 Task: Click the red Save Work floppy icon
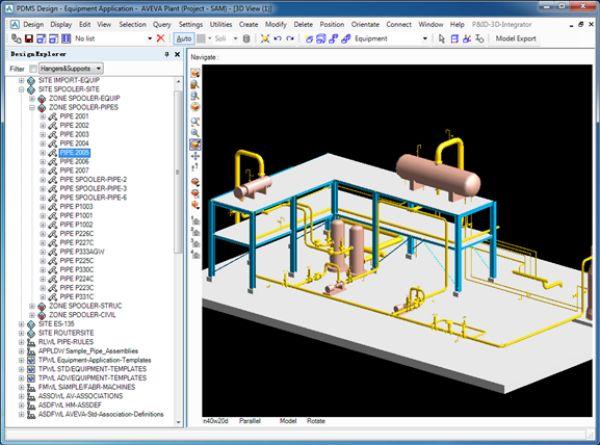tap(29, 39)
